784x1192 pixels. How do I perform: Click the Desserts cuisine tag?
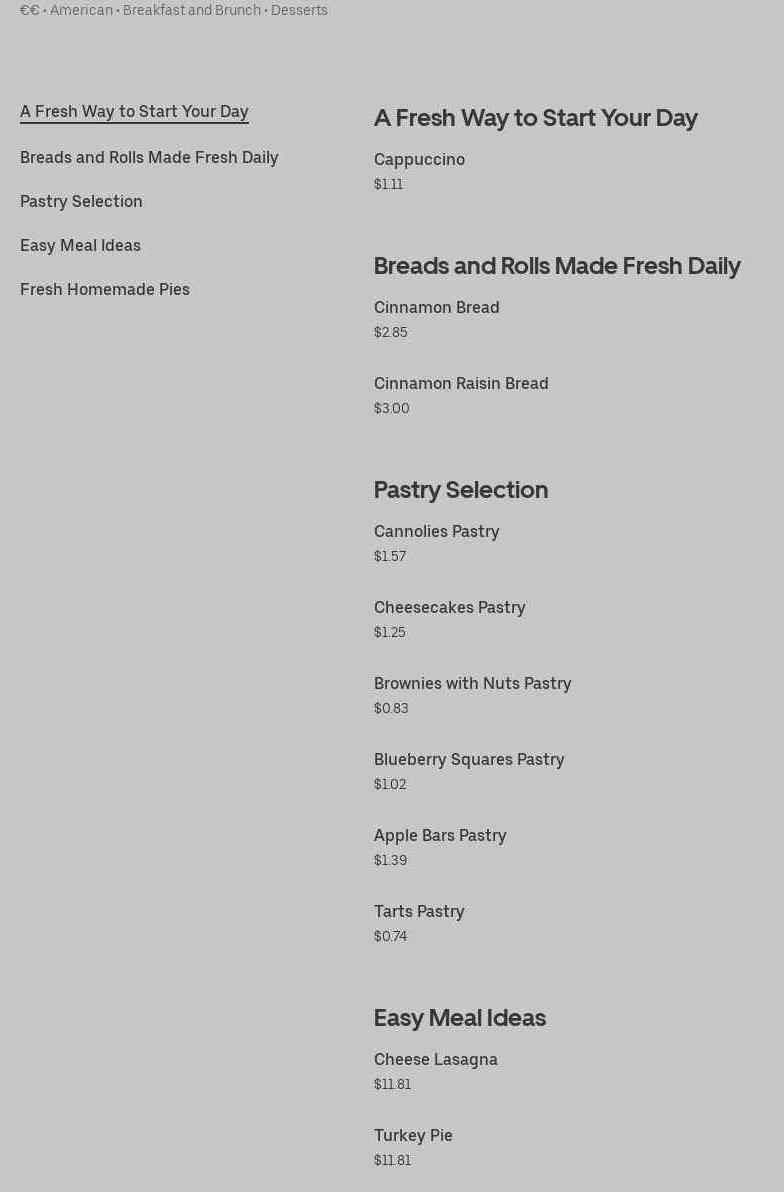[299, 10]
